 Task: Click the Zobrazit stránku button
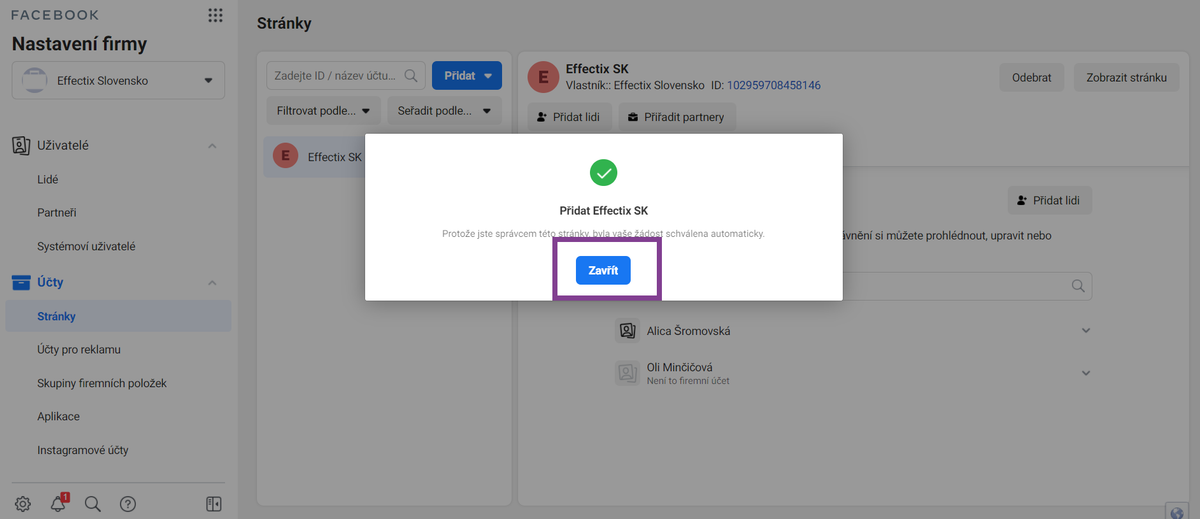1127,77
